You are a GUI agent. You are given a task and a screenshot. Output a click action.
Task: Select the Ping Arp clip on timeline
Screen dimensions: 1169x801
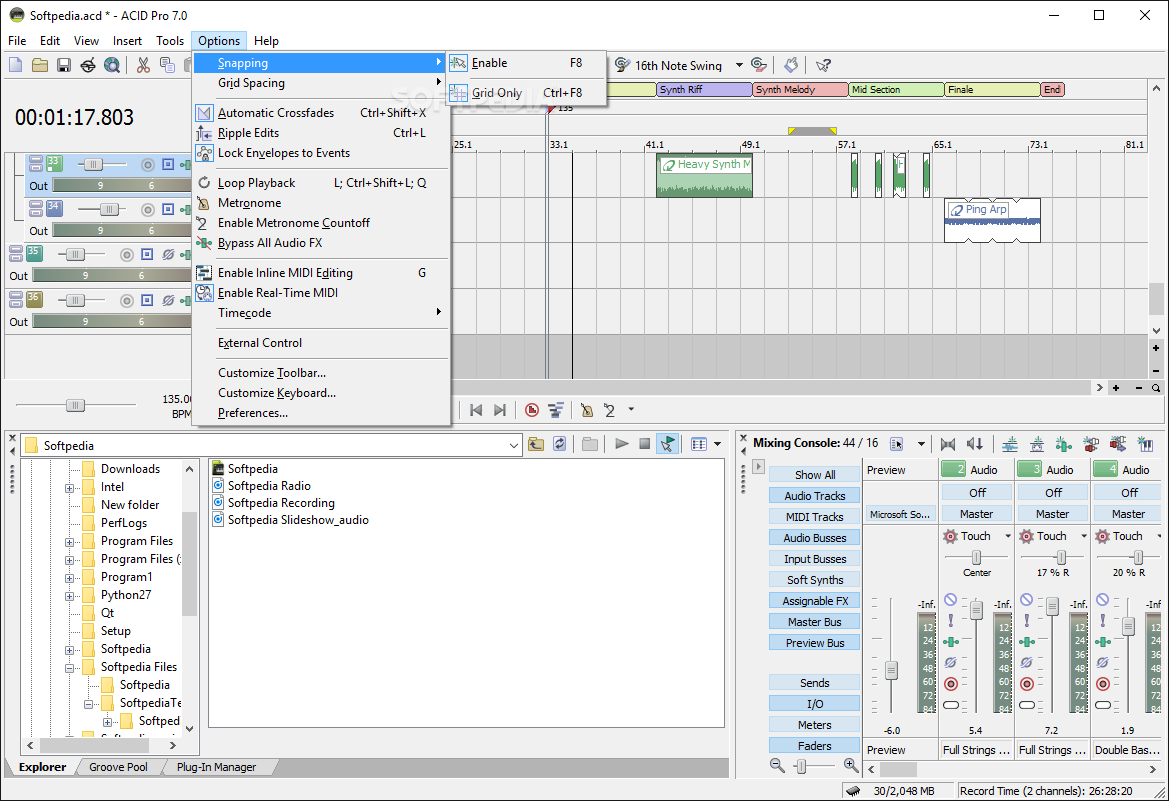click(992, 220)
